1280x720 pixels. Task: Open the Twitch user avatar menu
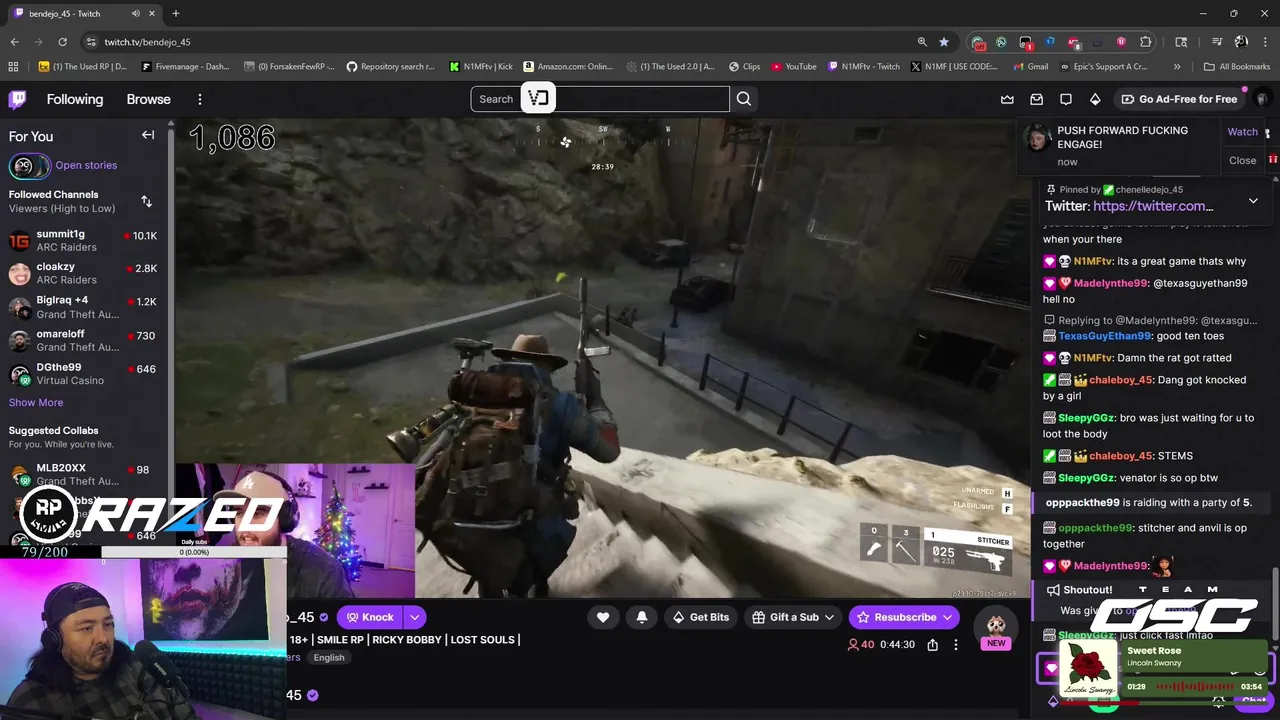tap(1263, 99)
